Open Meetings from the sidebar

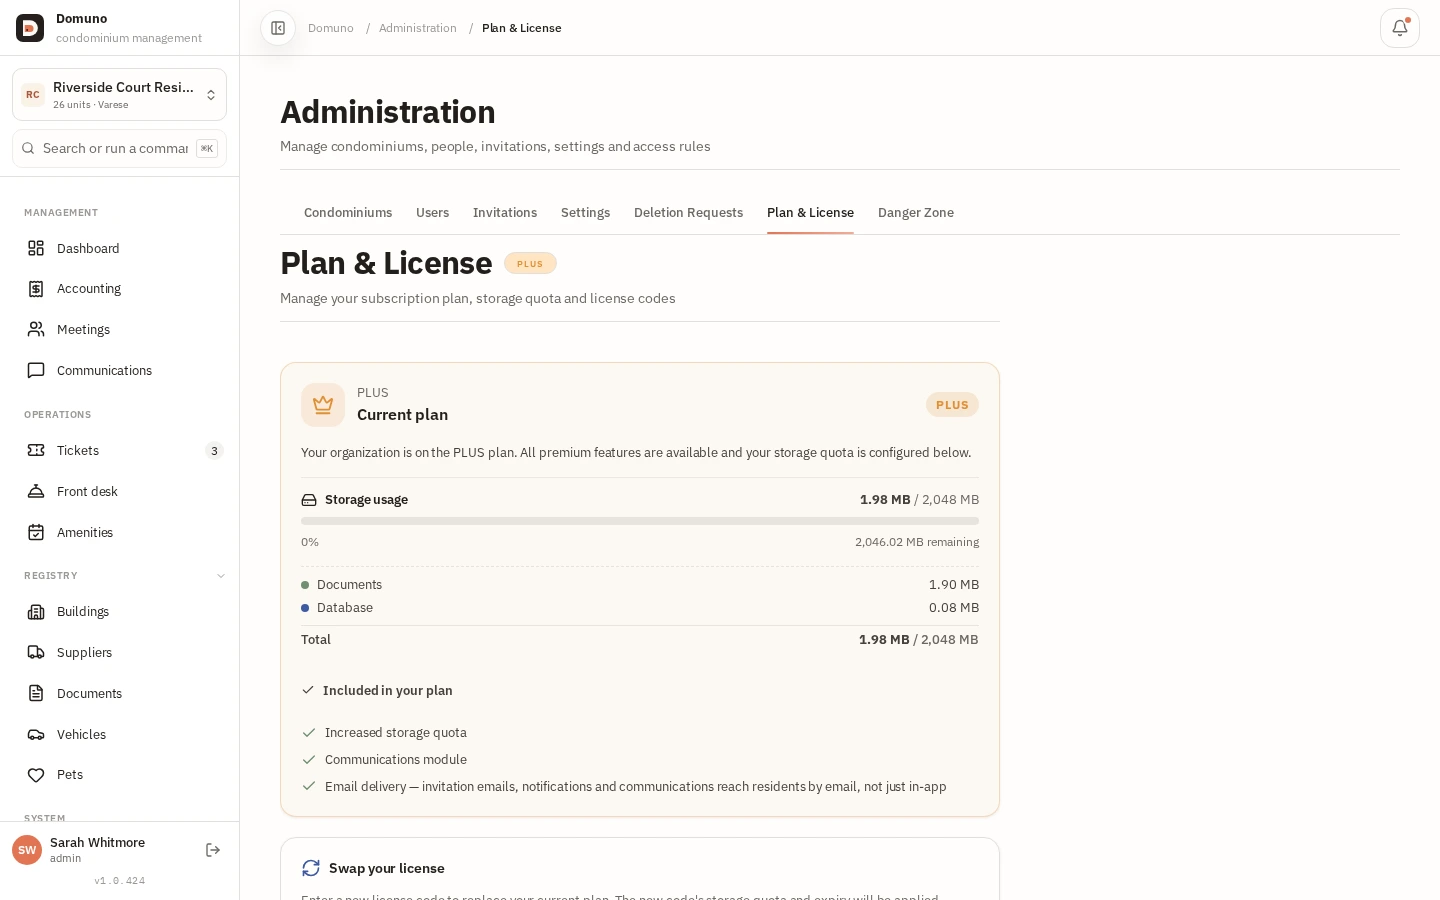pyautogui.click(x=119, y=329)
